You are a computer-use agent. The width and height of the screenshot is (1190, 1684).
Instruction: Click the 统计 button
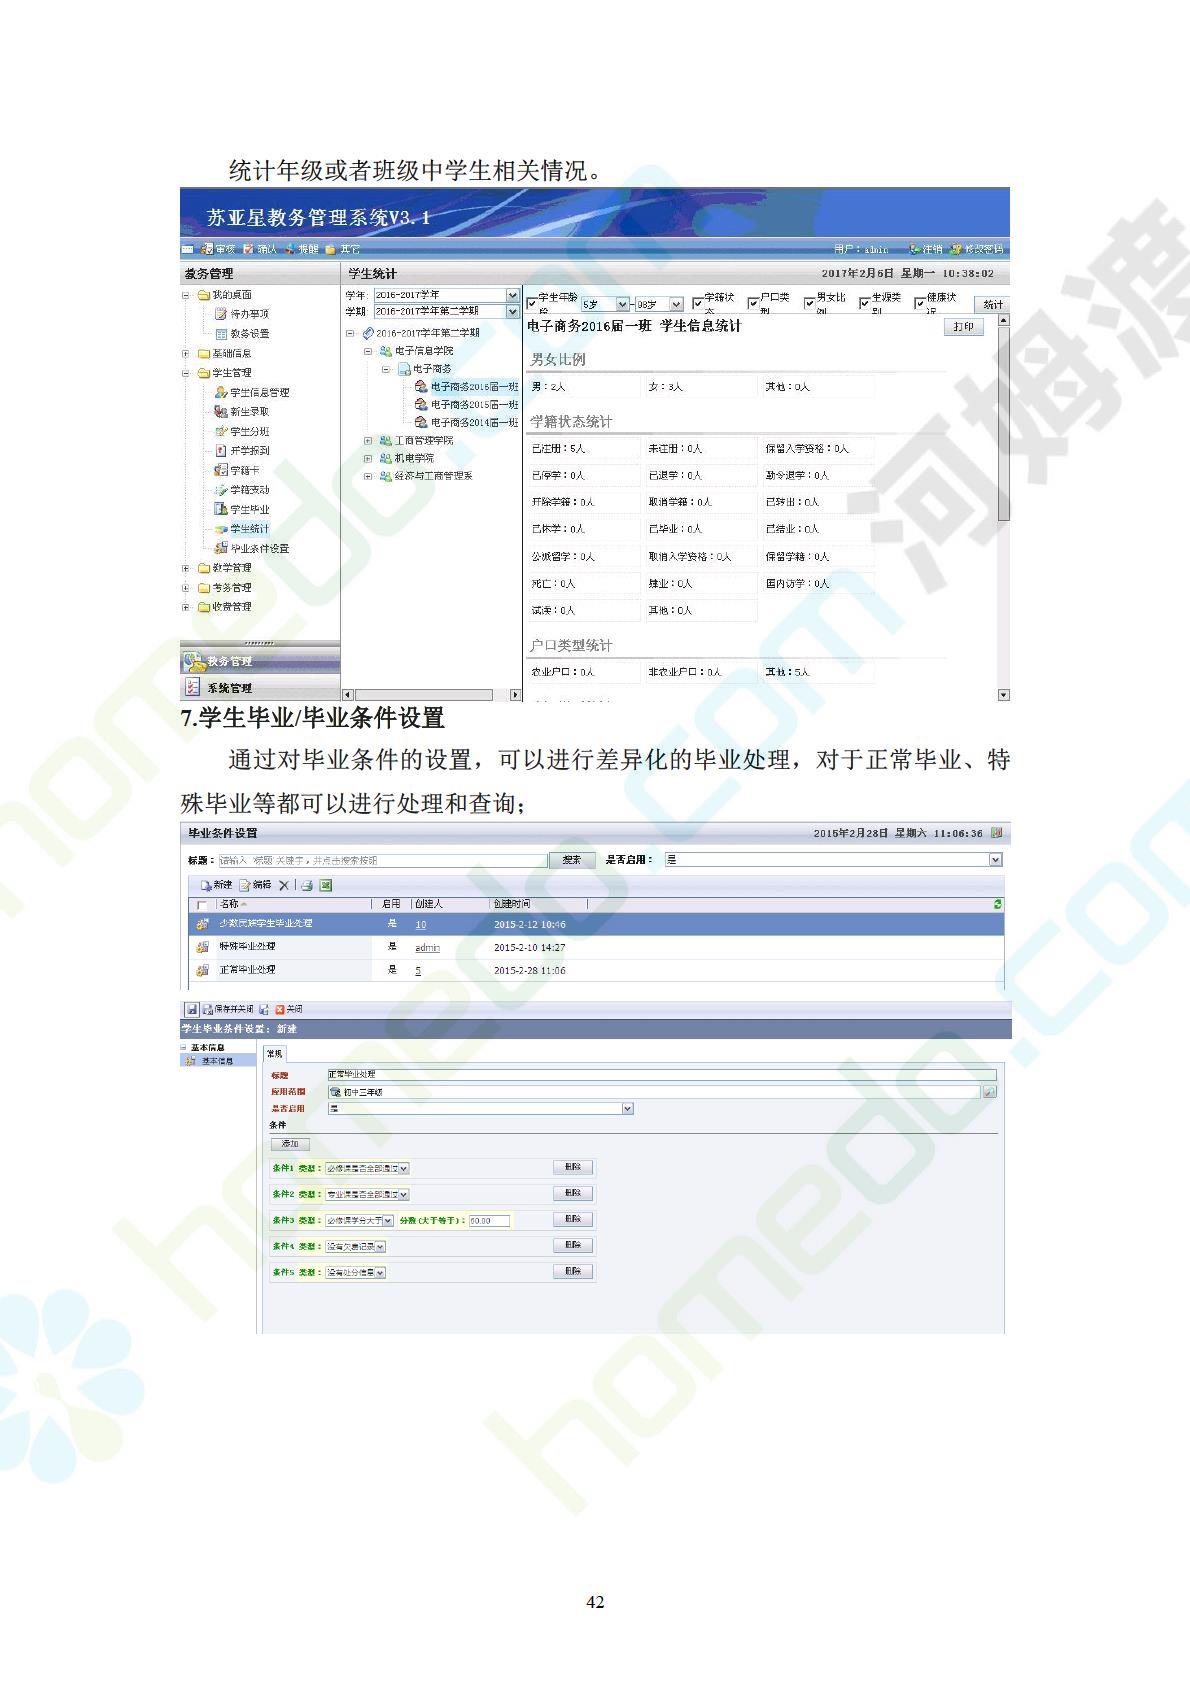[x=992, y=304]
